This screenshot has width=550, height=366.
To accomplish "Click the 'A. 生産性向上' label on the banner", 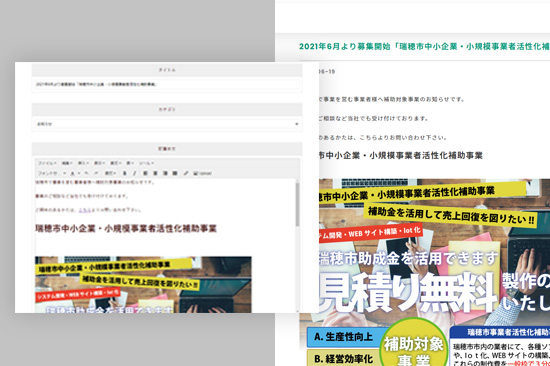I will 343,337.
